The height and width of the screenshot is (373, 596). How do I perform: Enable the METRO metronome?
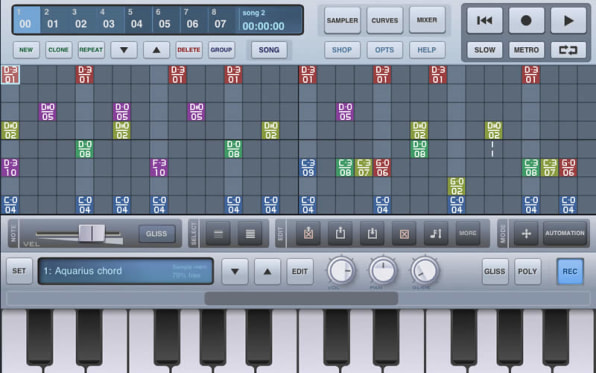pyautogui.click(x=526, y=50)
